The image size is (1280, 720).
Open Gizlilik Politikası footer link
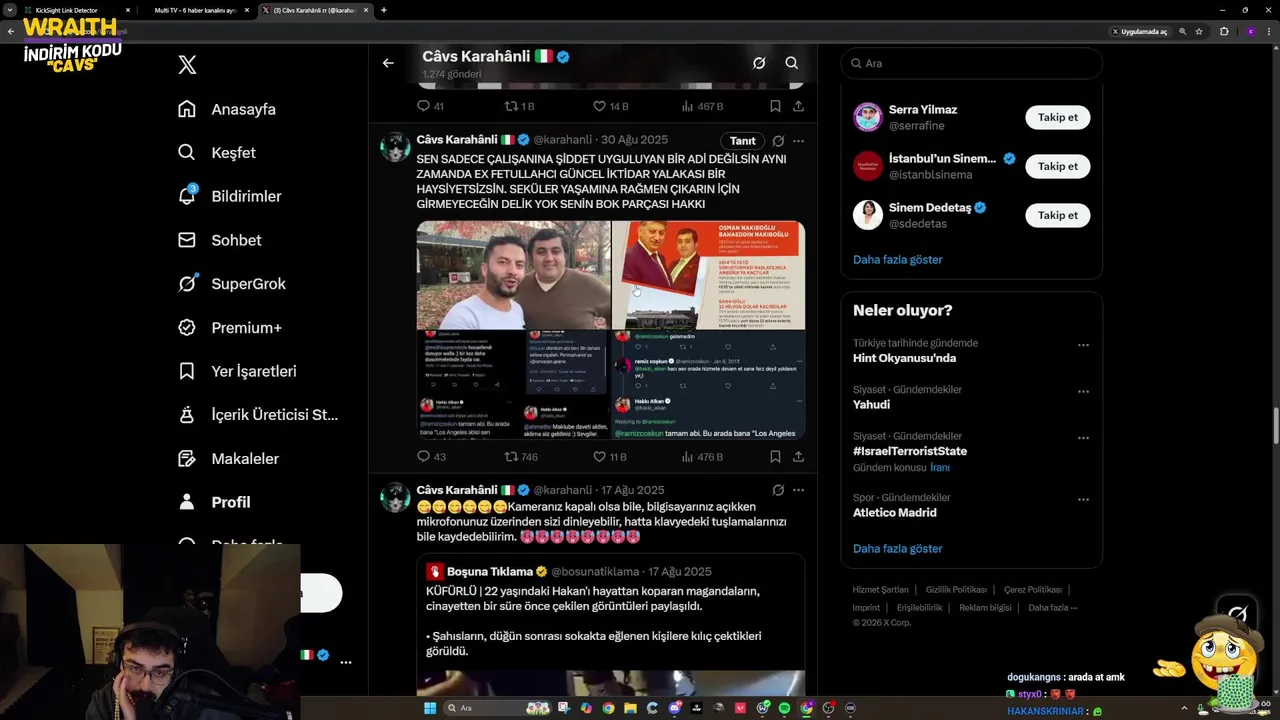coord(956,590)
